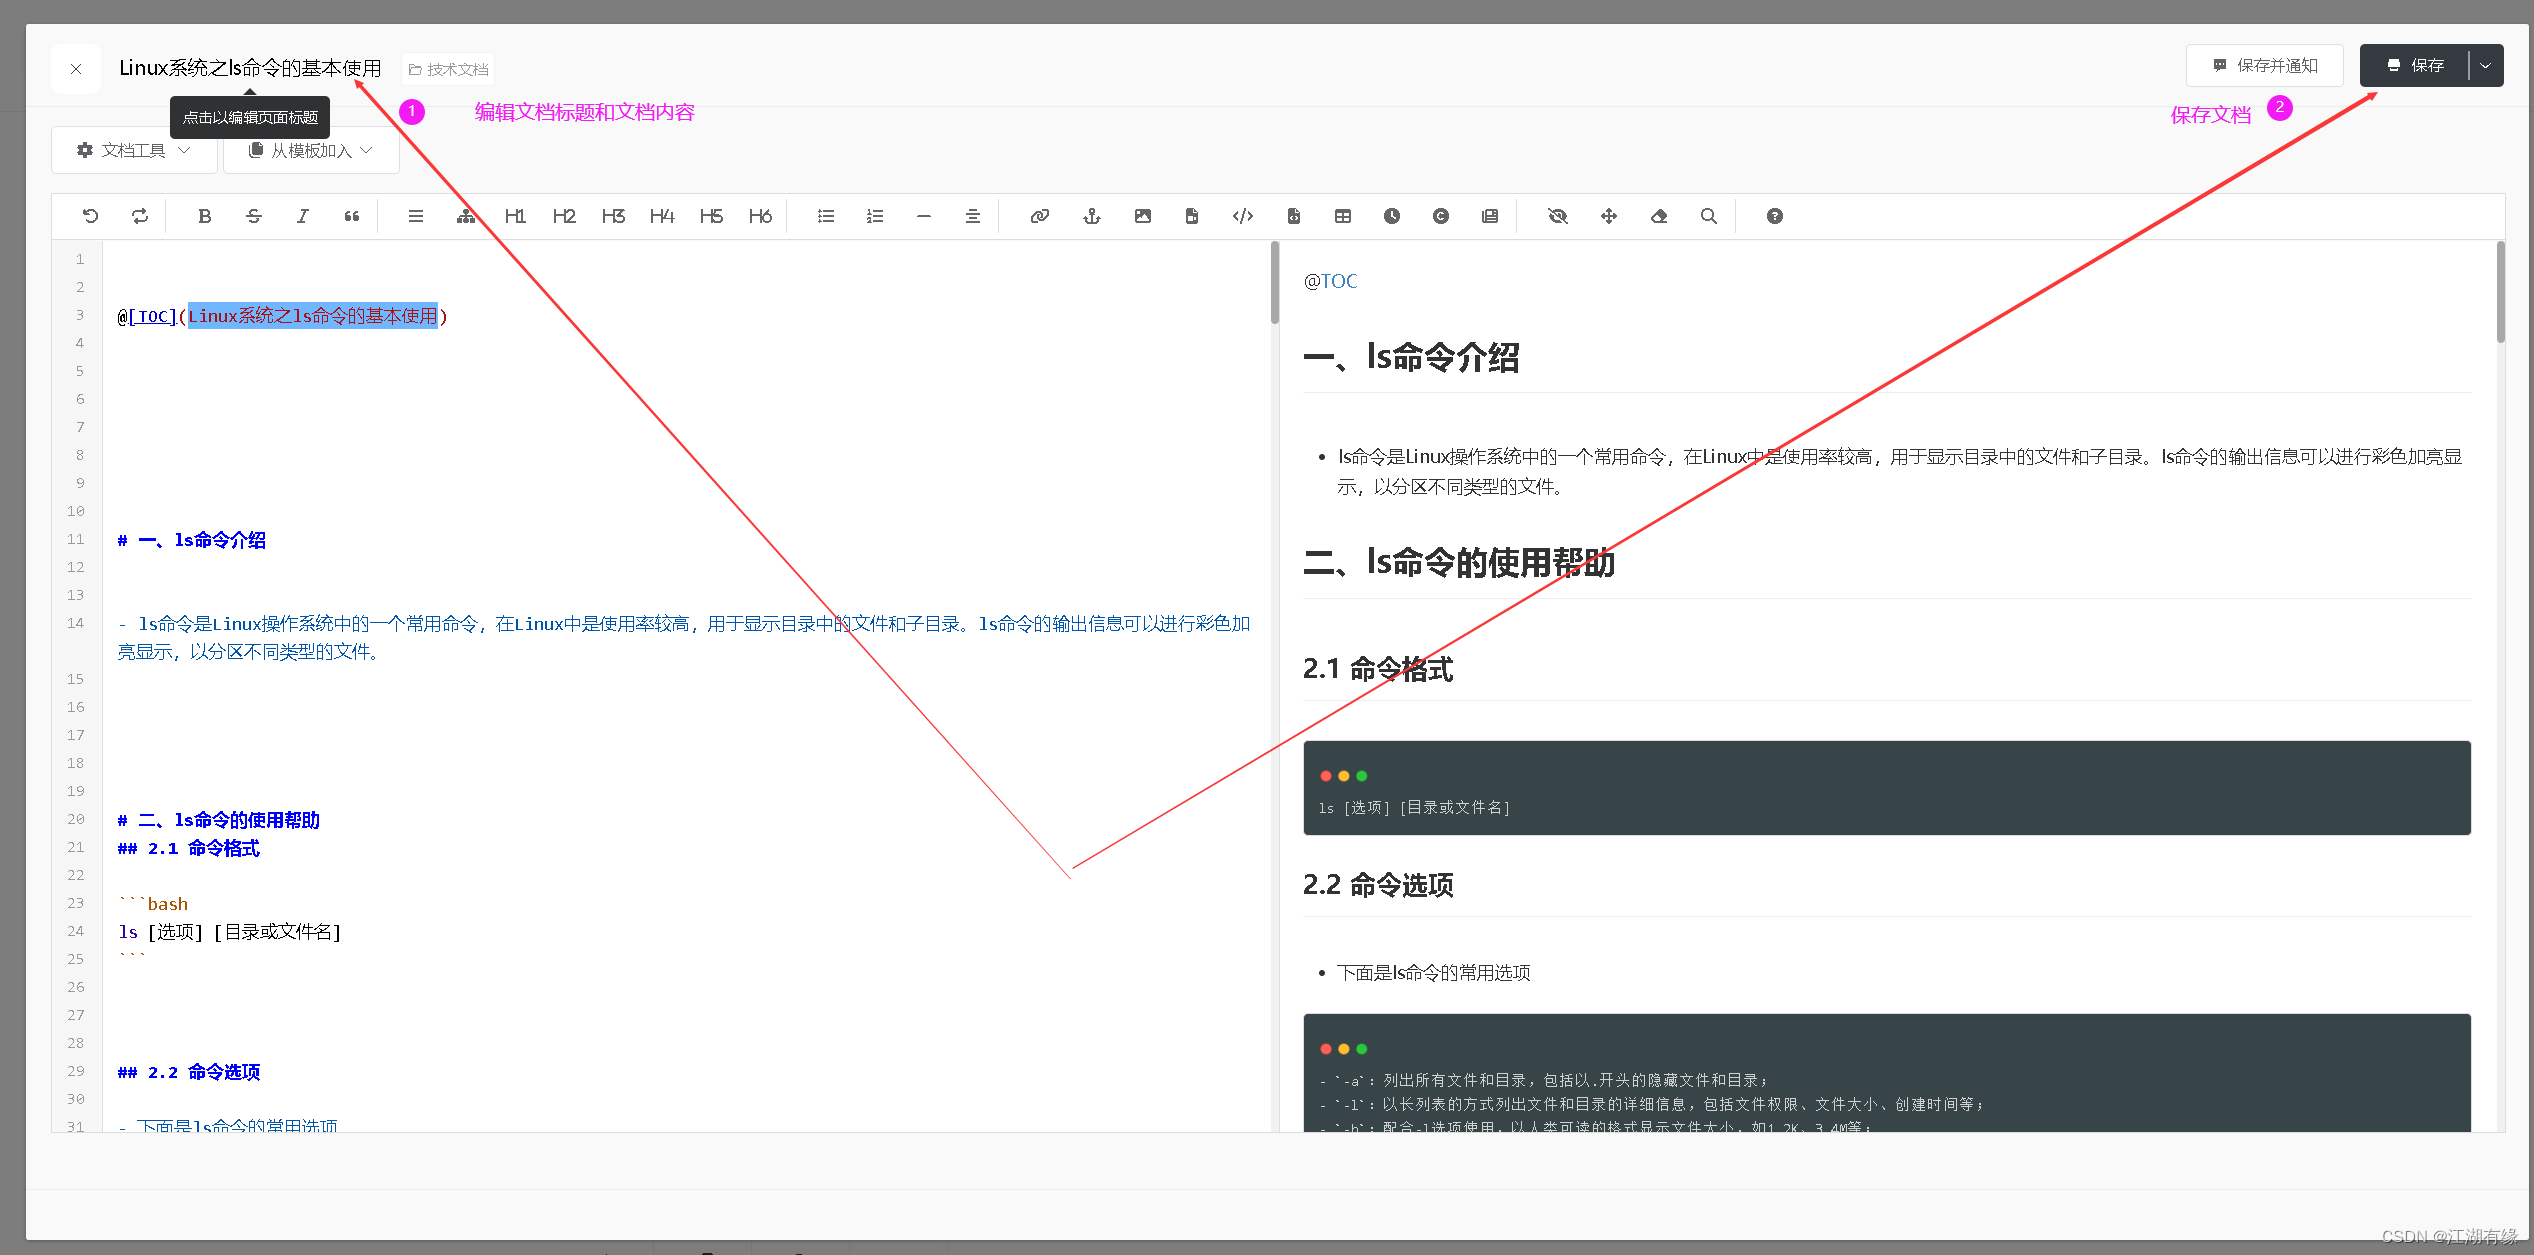Insert an H2 heading
2534x1255 pixels.
click(564, 216)
